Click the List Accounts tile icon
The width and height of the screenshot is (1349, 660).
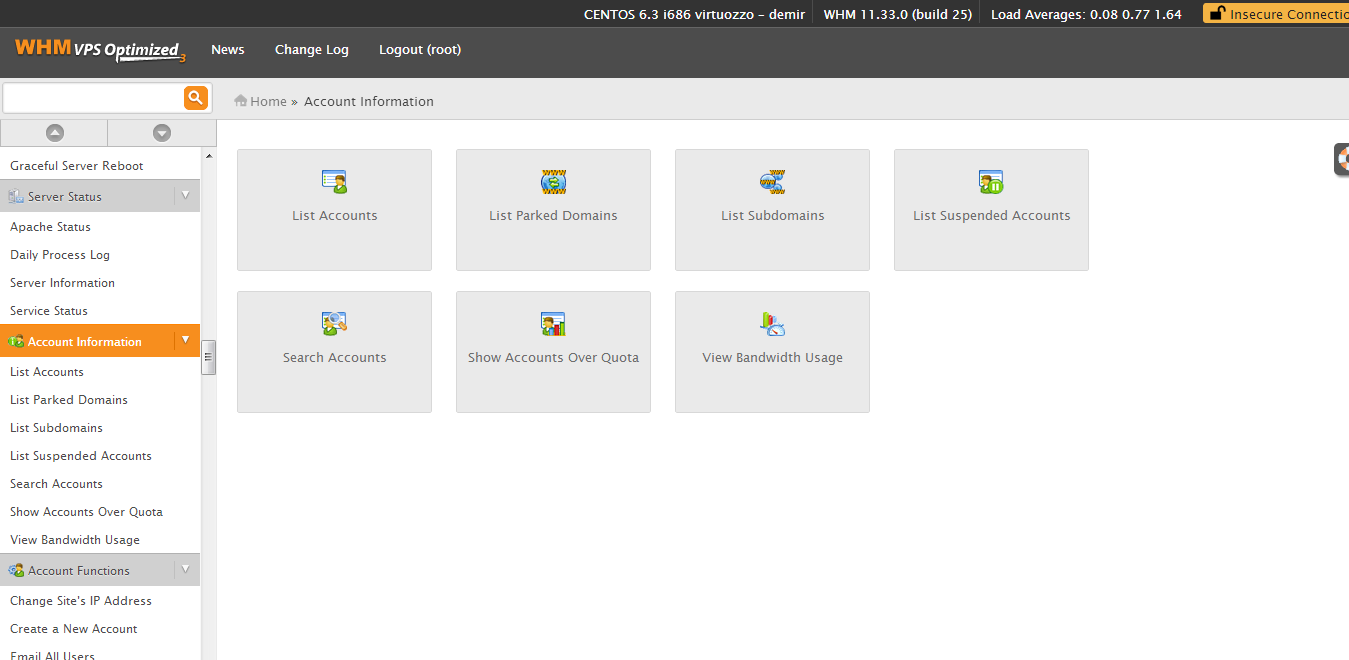pyautogui.click(x=334, y=182)
